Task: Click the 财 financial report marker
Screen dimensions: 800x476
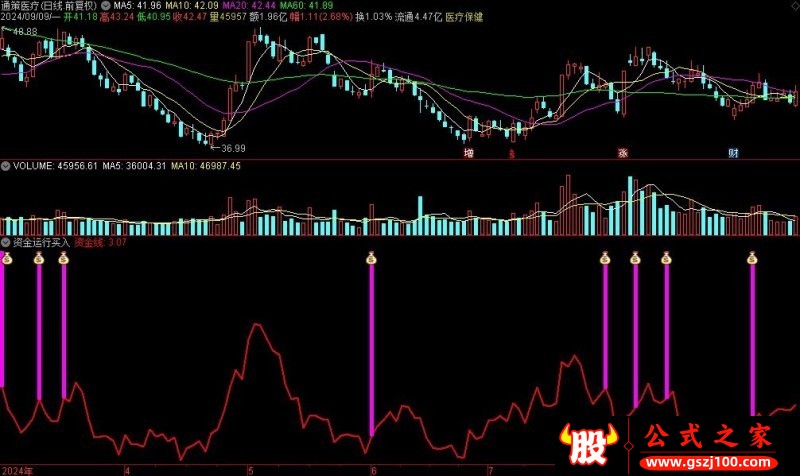Action: pyautogui.click(x=733, y=153)
